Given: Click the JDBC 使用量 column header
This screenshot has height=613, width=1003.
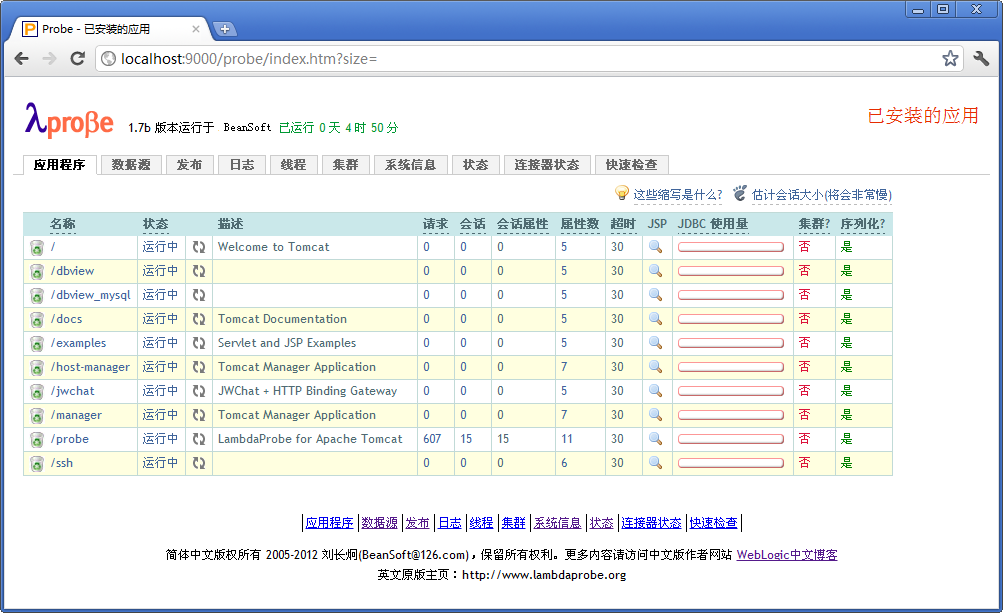Looking at the screenshot, I should [713, 224].
